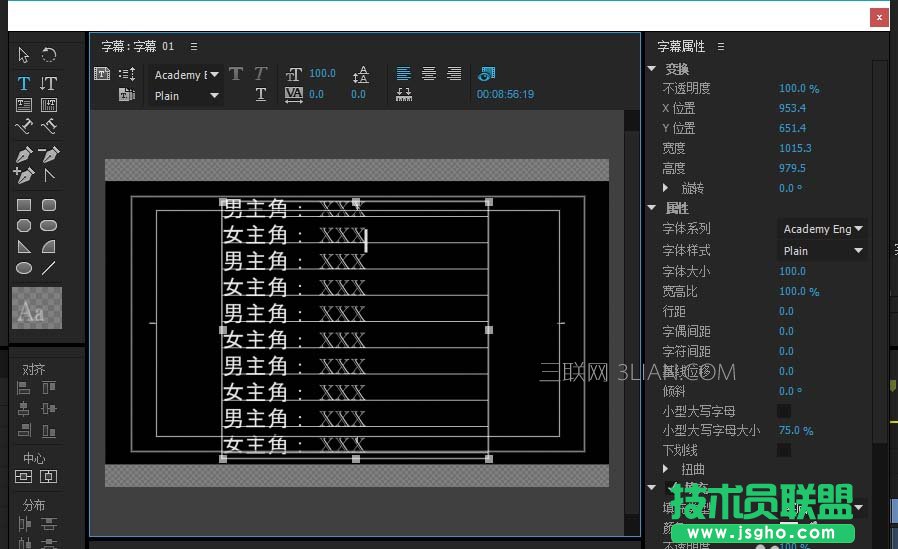The image size is (898, 549).
Task: Click the Aa text style swatch
Action: pos(37,309)
